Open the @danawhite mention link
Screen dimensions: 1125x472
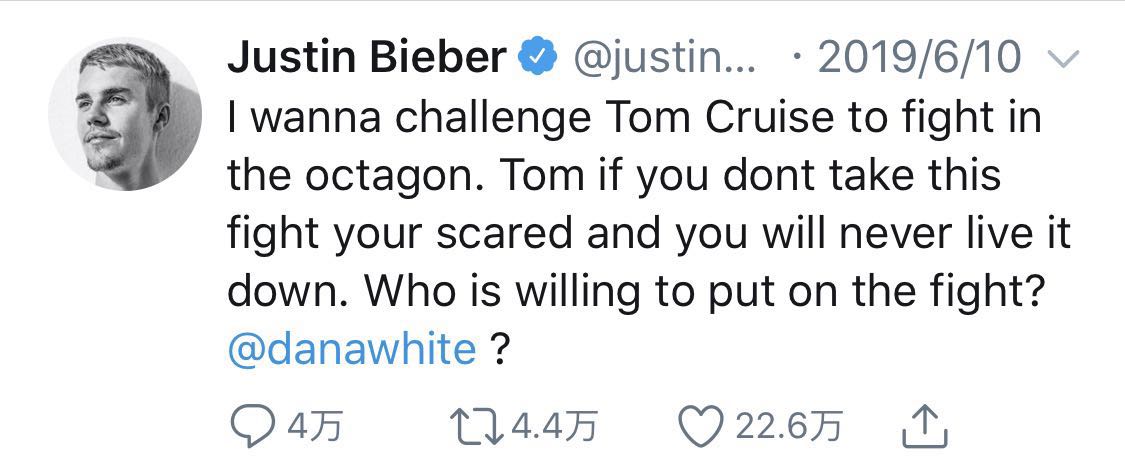[x=352, y=350]
